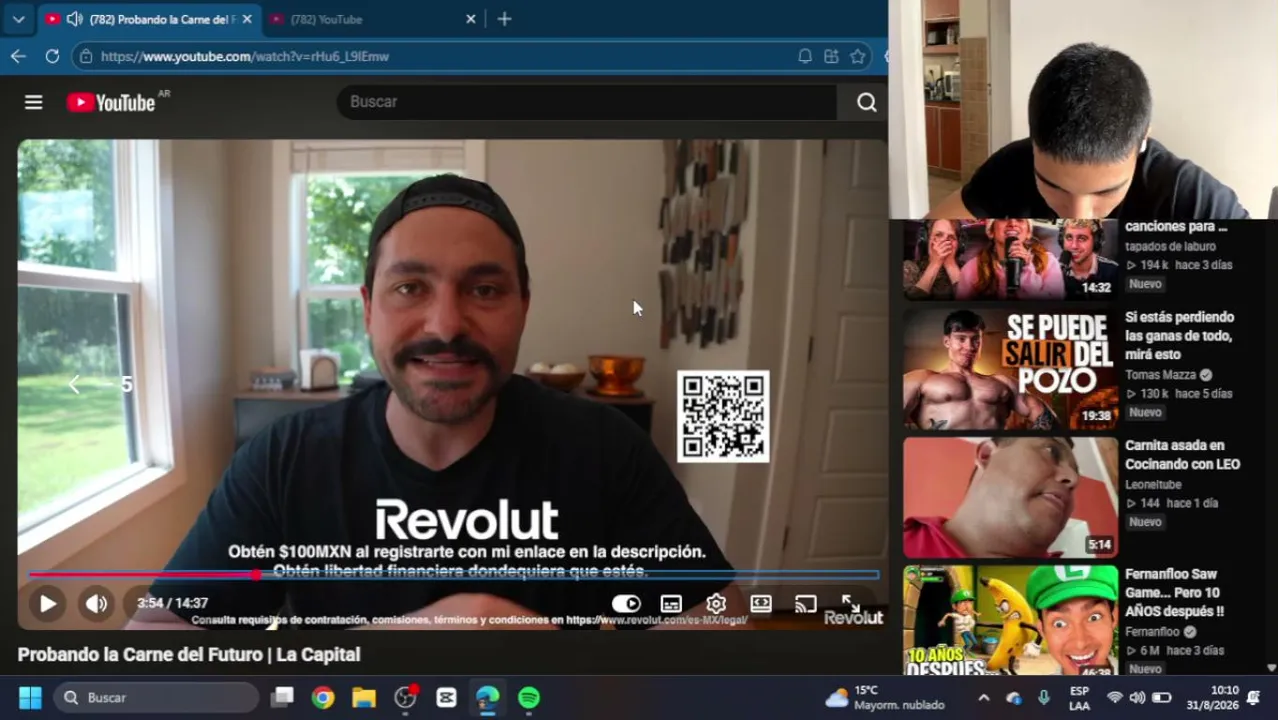Expand the tab list dropdown chevron

(x=18, y=19)
